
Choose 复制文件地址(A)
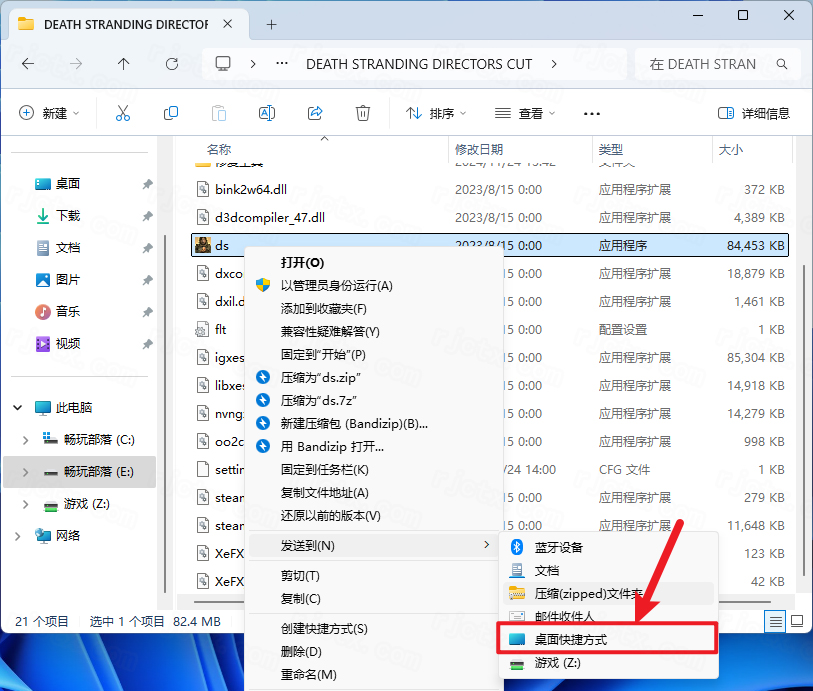(373, 492)
